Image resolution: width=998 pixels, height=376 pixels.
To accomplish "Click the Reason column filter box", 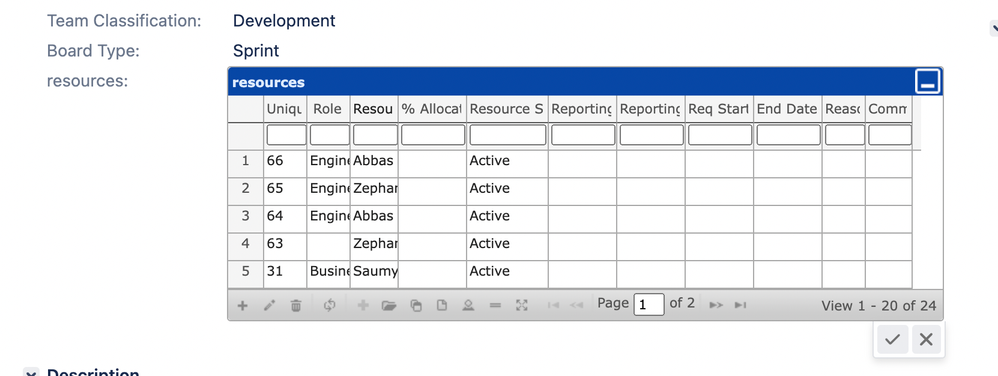I will pos(845,135).
